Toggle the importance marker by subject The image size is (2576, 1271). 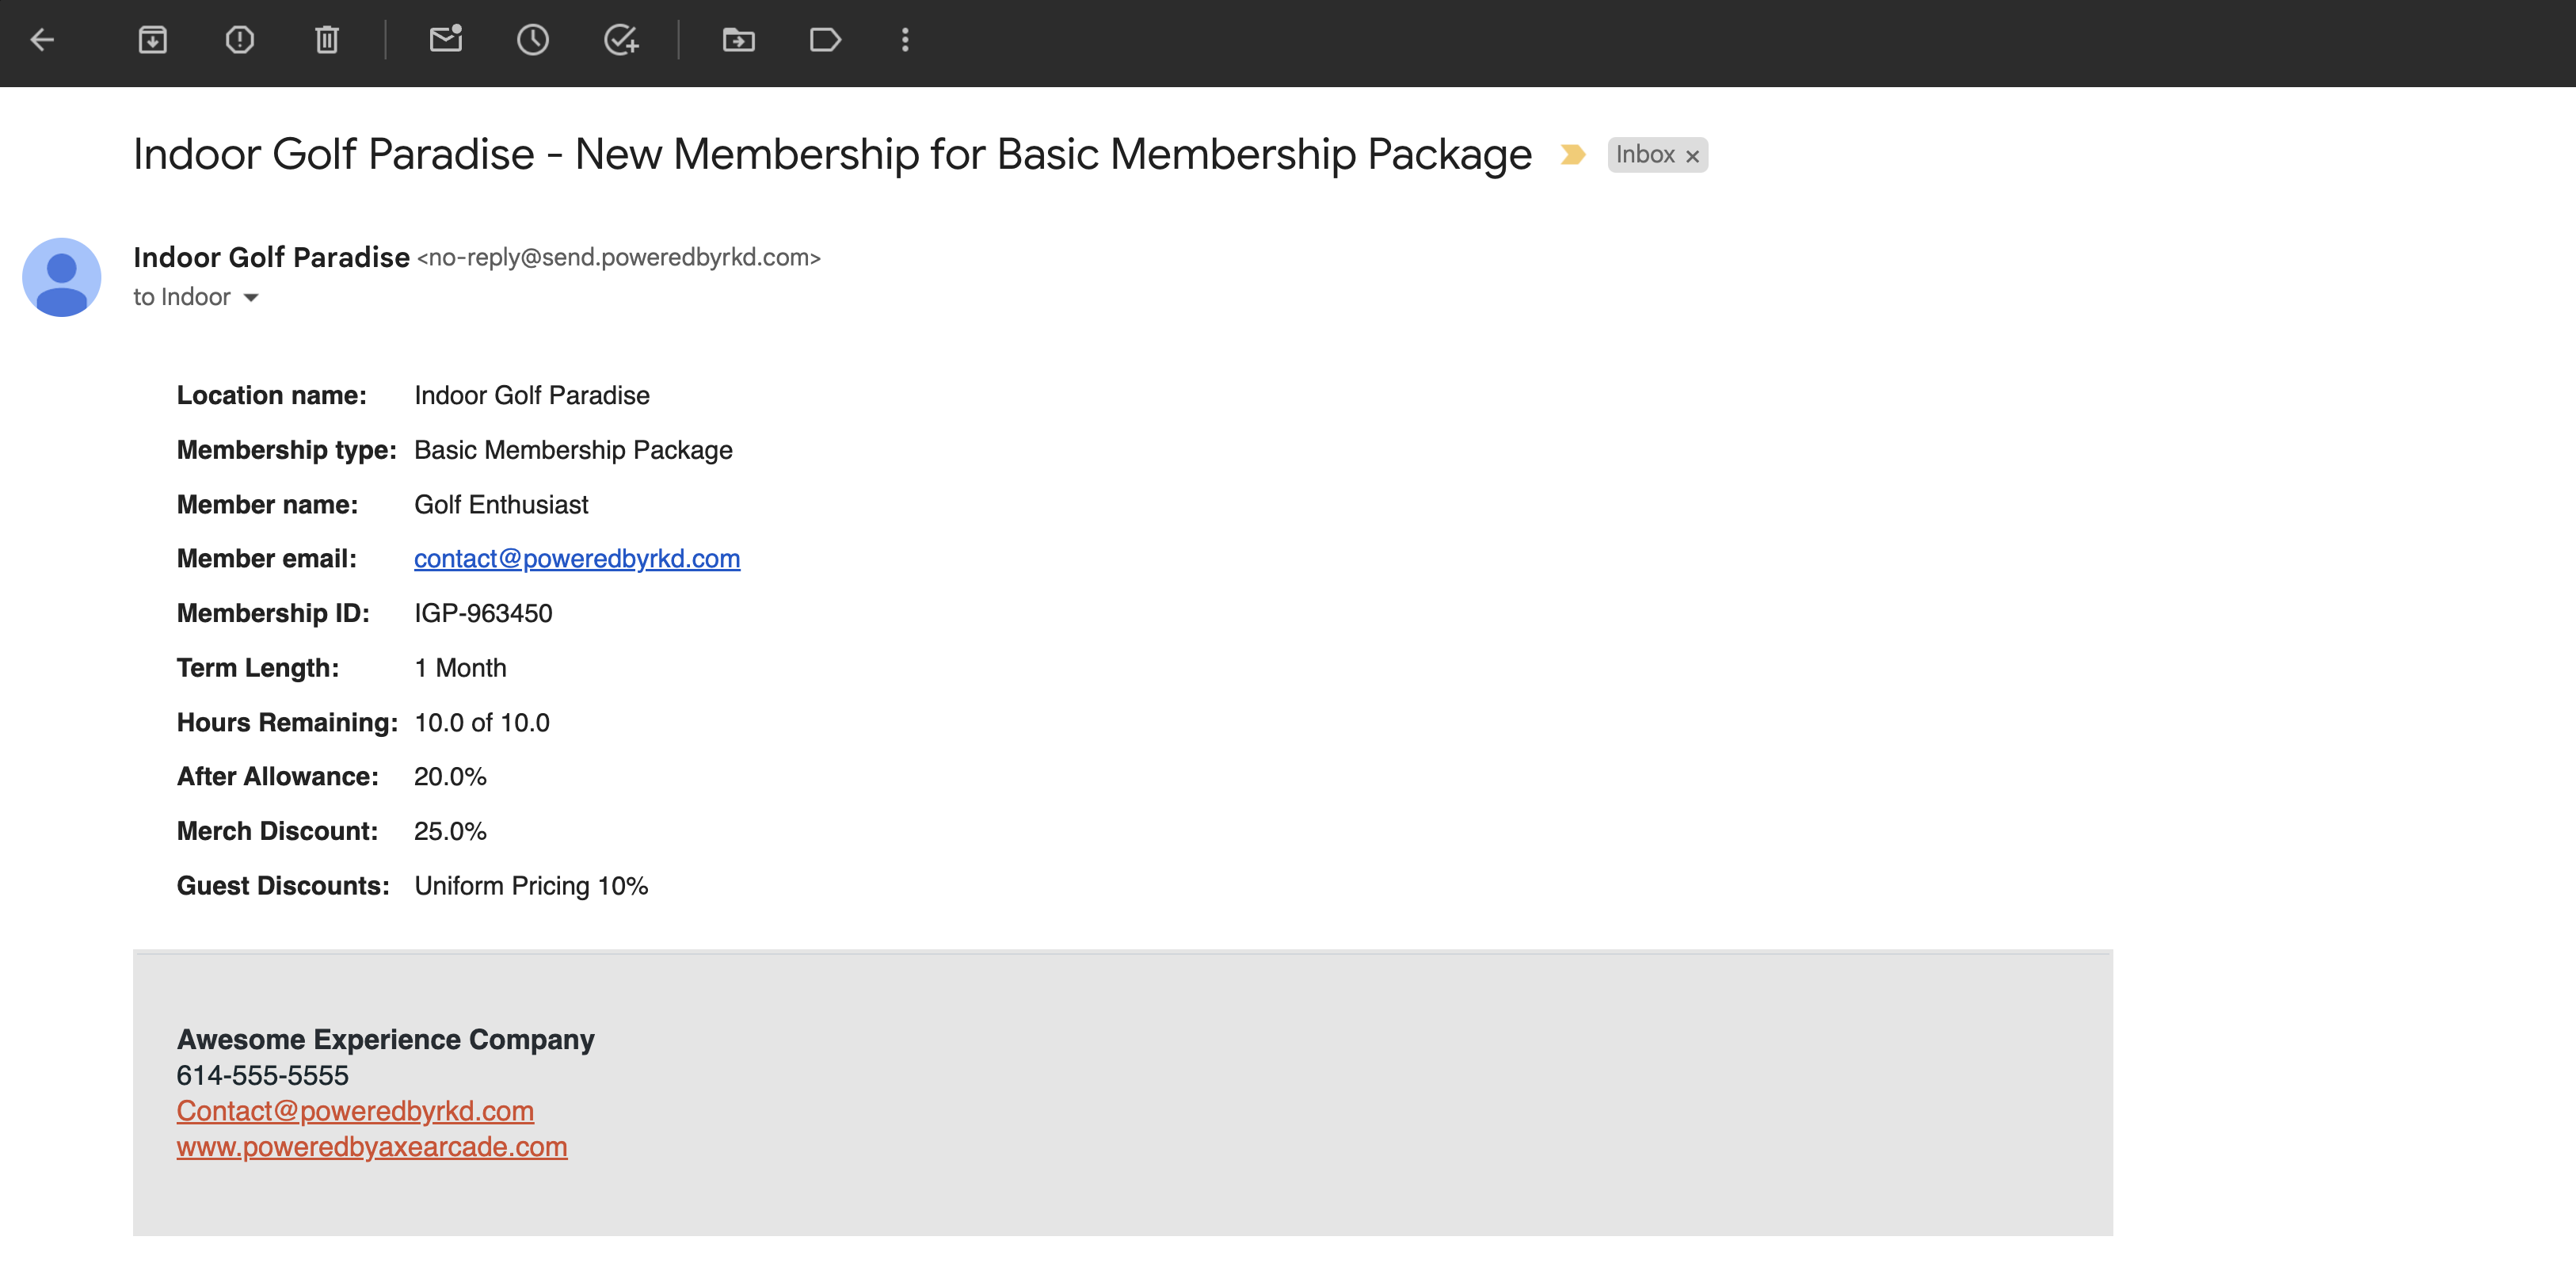[x=1573, y=155]
